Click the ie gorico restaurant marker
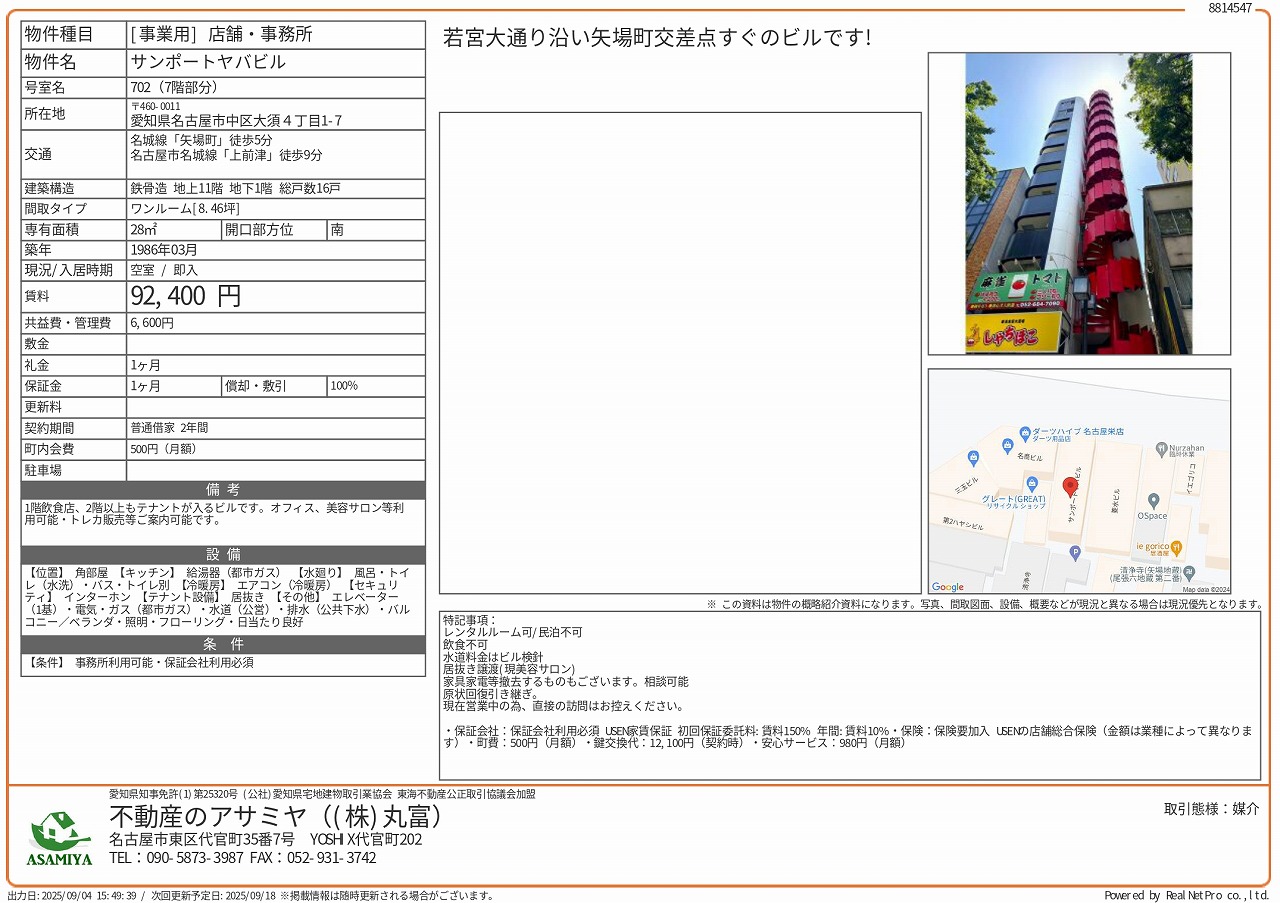 click(1177, 547)
